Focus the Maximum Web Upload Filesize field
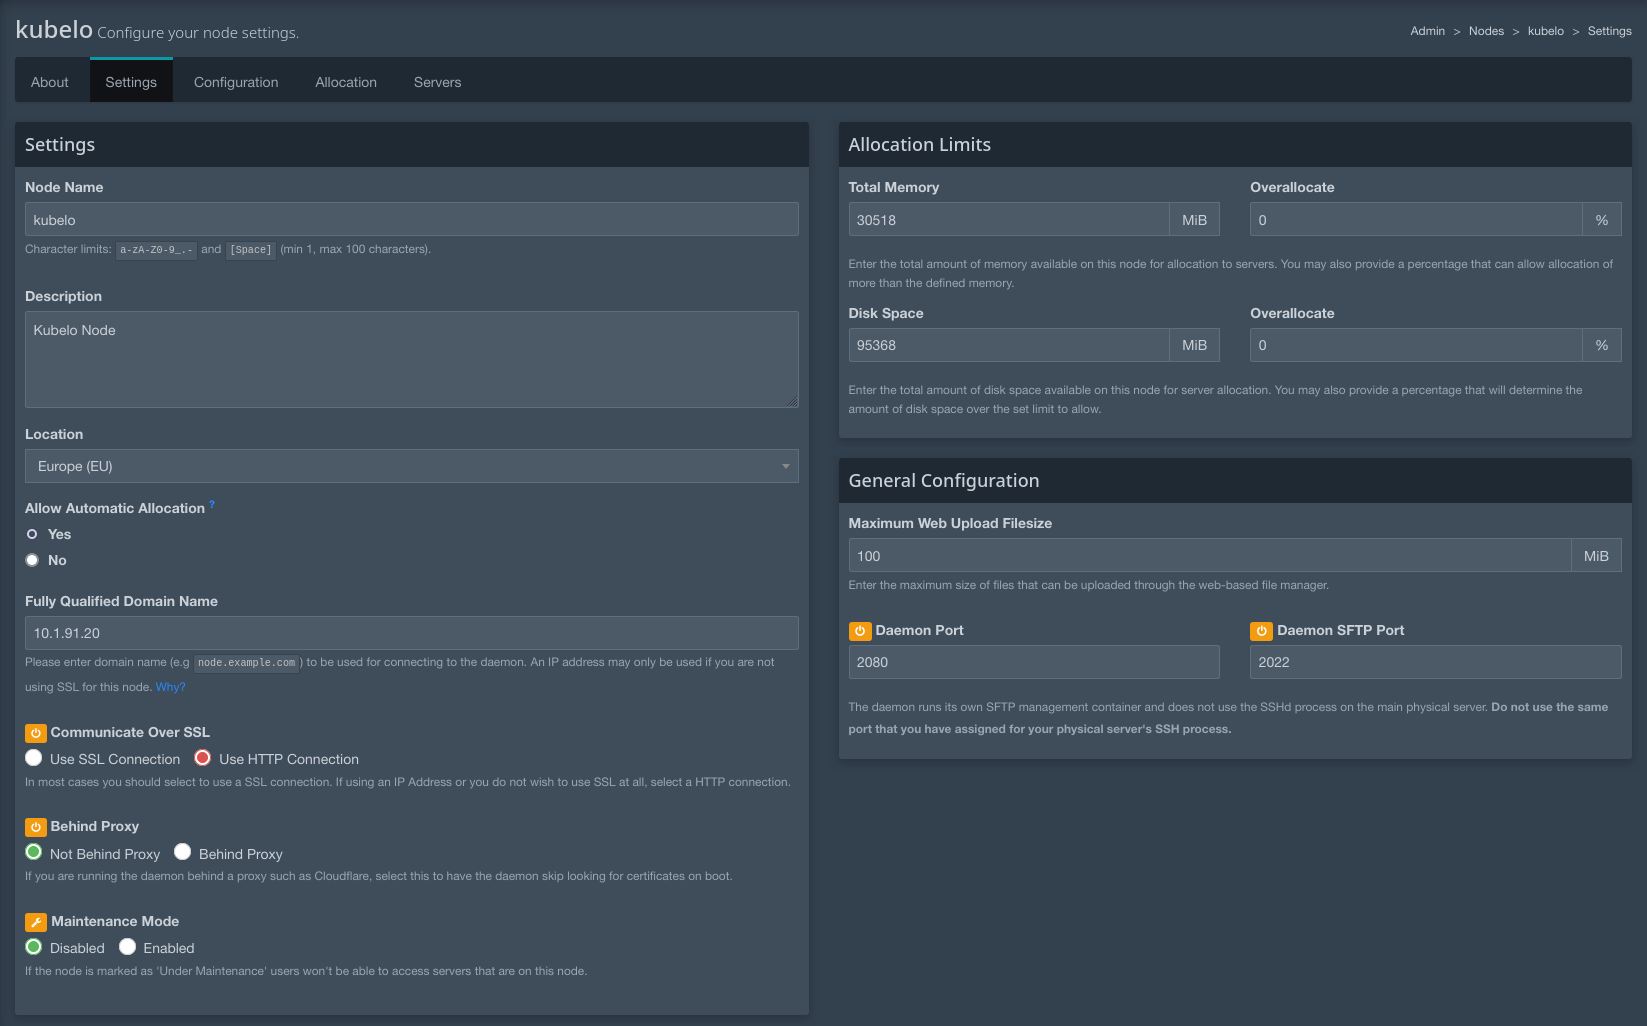 [1210, 555]
